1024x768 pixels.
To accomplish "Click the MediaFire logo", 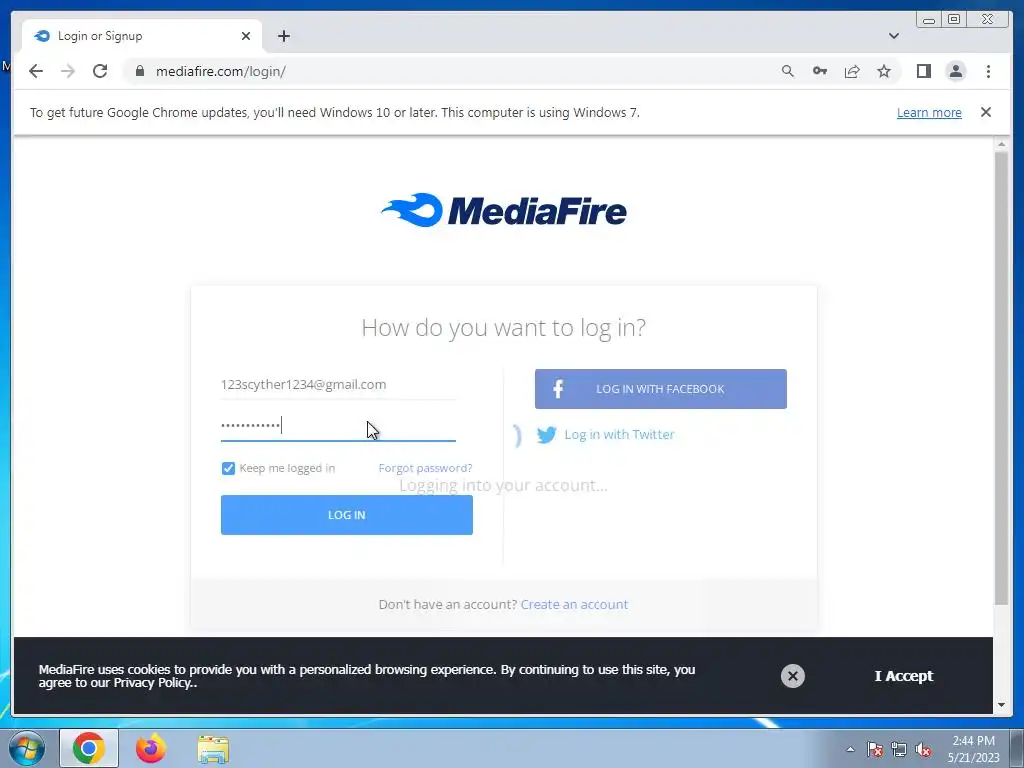I will point(504,210).
